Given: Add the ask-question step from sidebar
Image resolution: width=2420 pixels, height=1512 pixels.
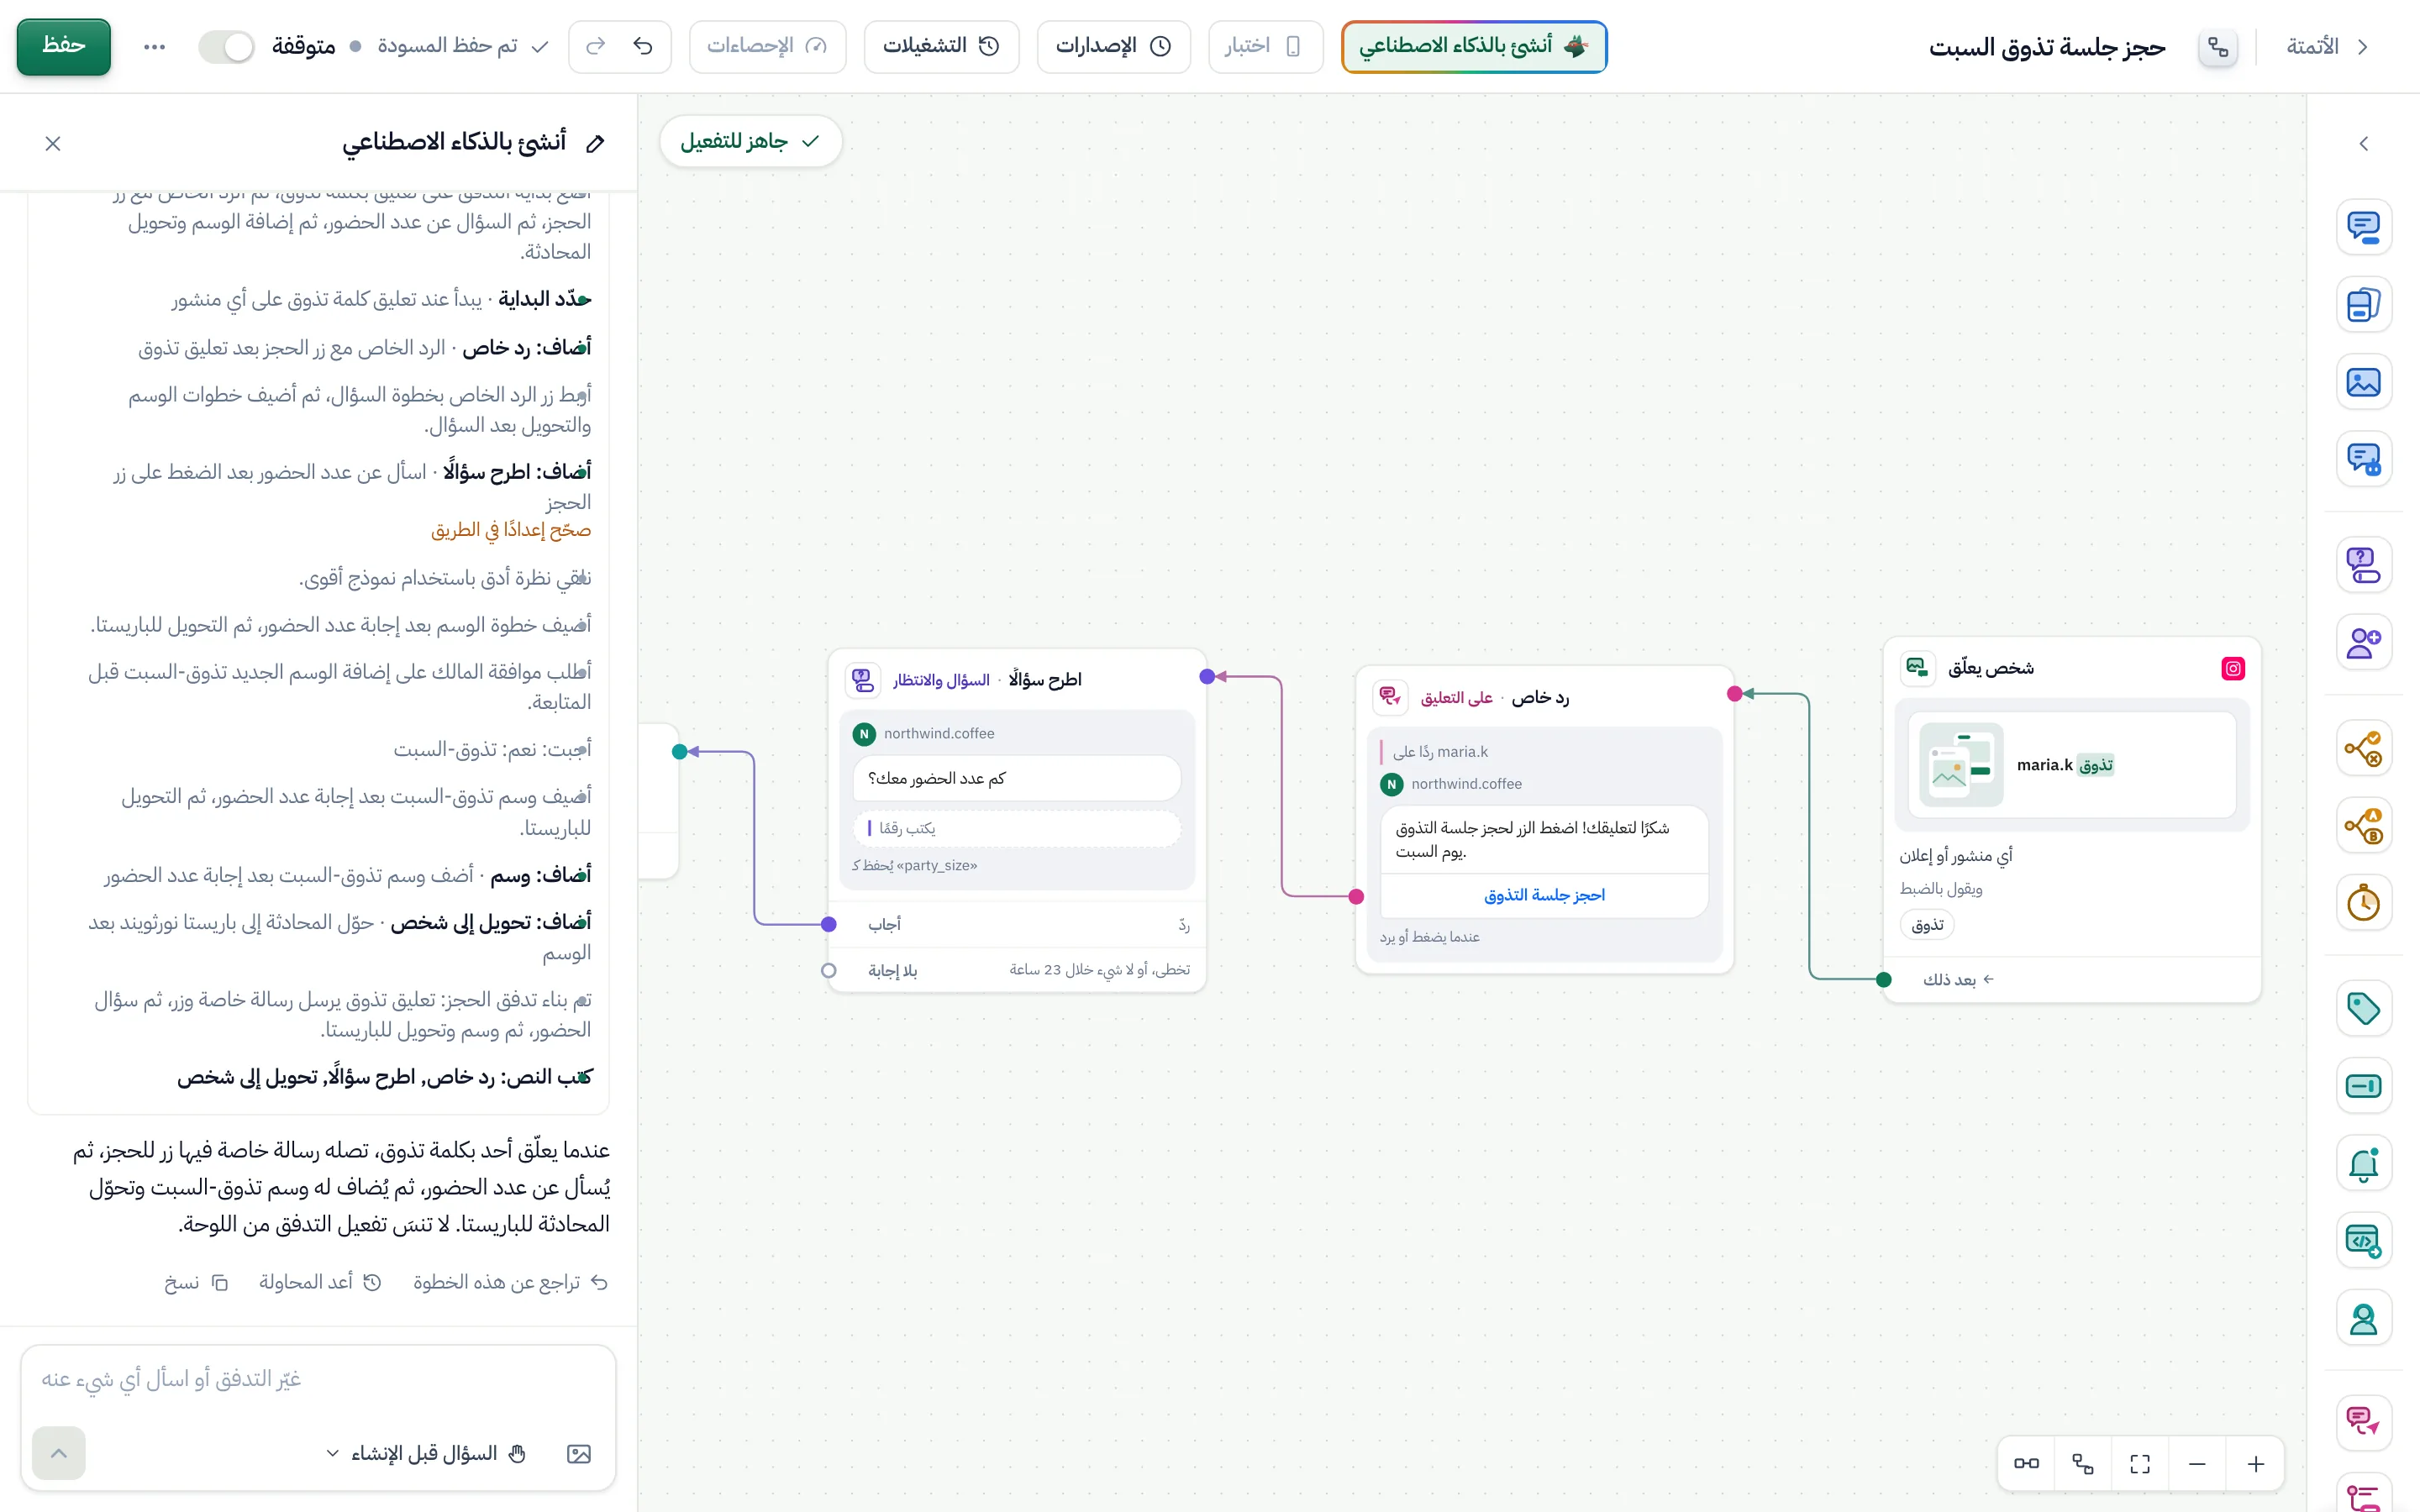Looking at the screenshot, I should click(2363, 565).
